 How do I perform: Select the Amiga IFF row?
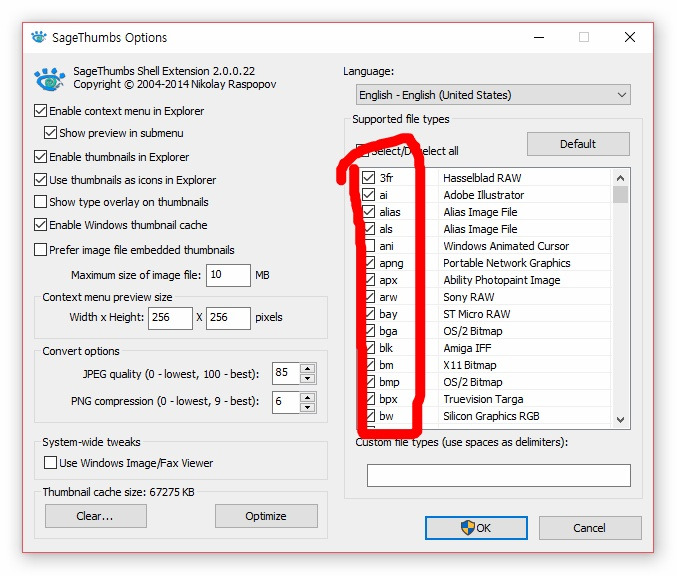467,348
